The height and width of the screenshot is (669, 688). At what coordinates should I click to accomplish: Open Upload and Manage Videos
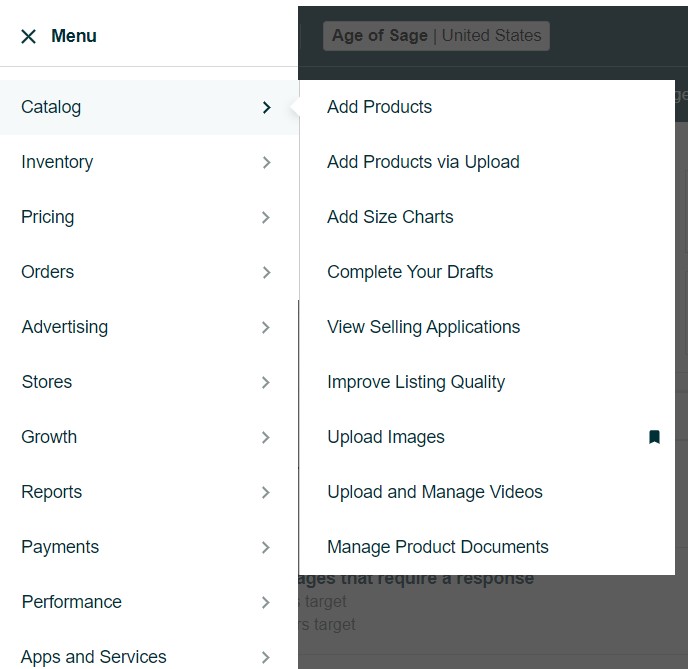pyautogui.click(x=487, y=492)
